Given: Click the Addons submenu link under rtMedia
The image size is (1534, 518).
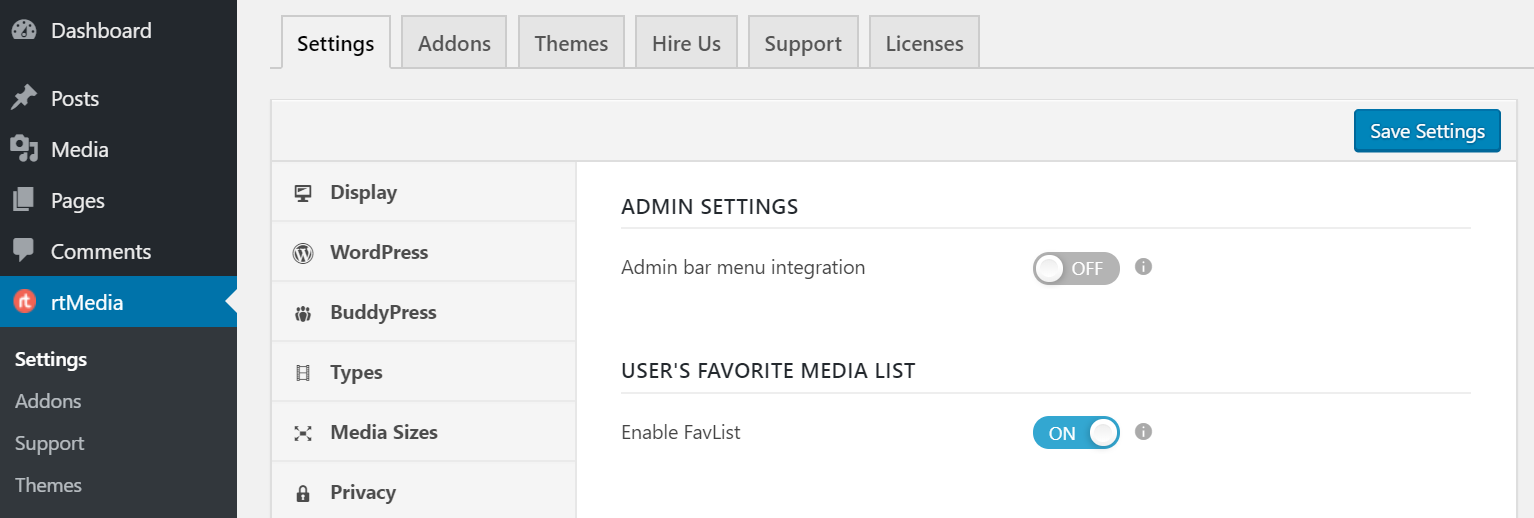Looking at the screenshot, I should click(48, 401).
